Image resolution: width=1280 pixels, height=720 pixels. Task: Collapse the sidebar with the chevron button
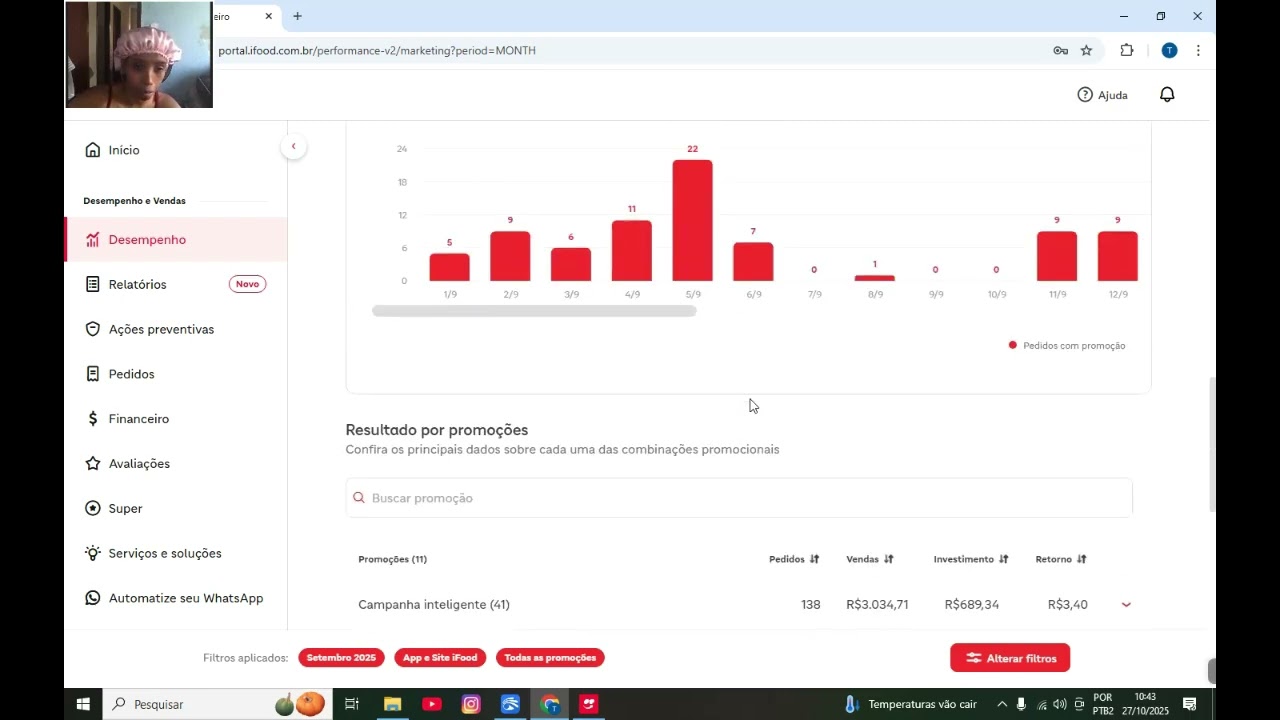pyautogui.click(x=293, y=146)
